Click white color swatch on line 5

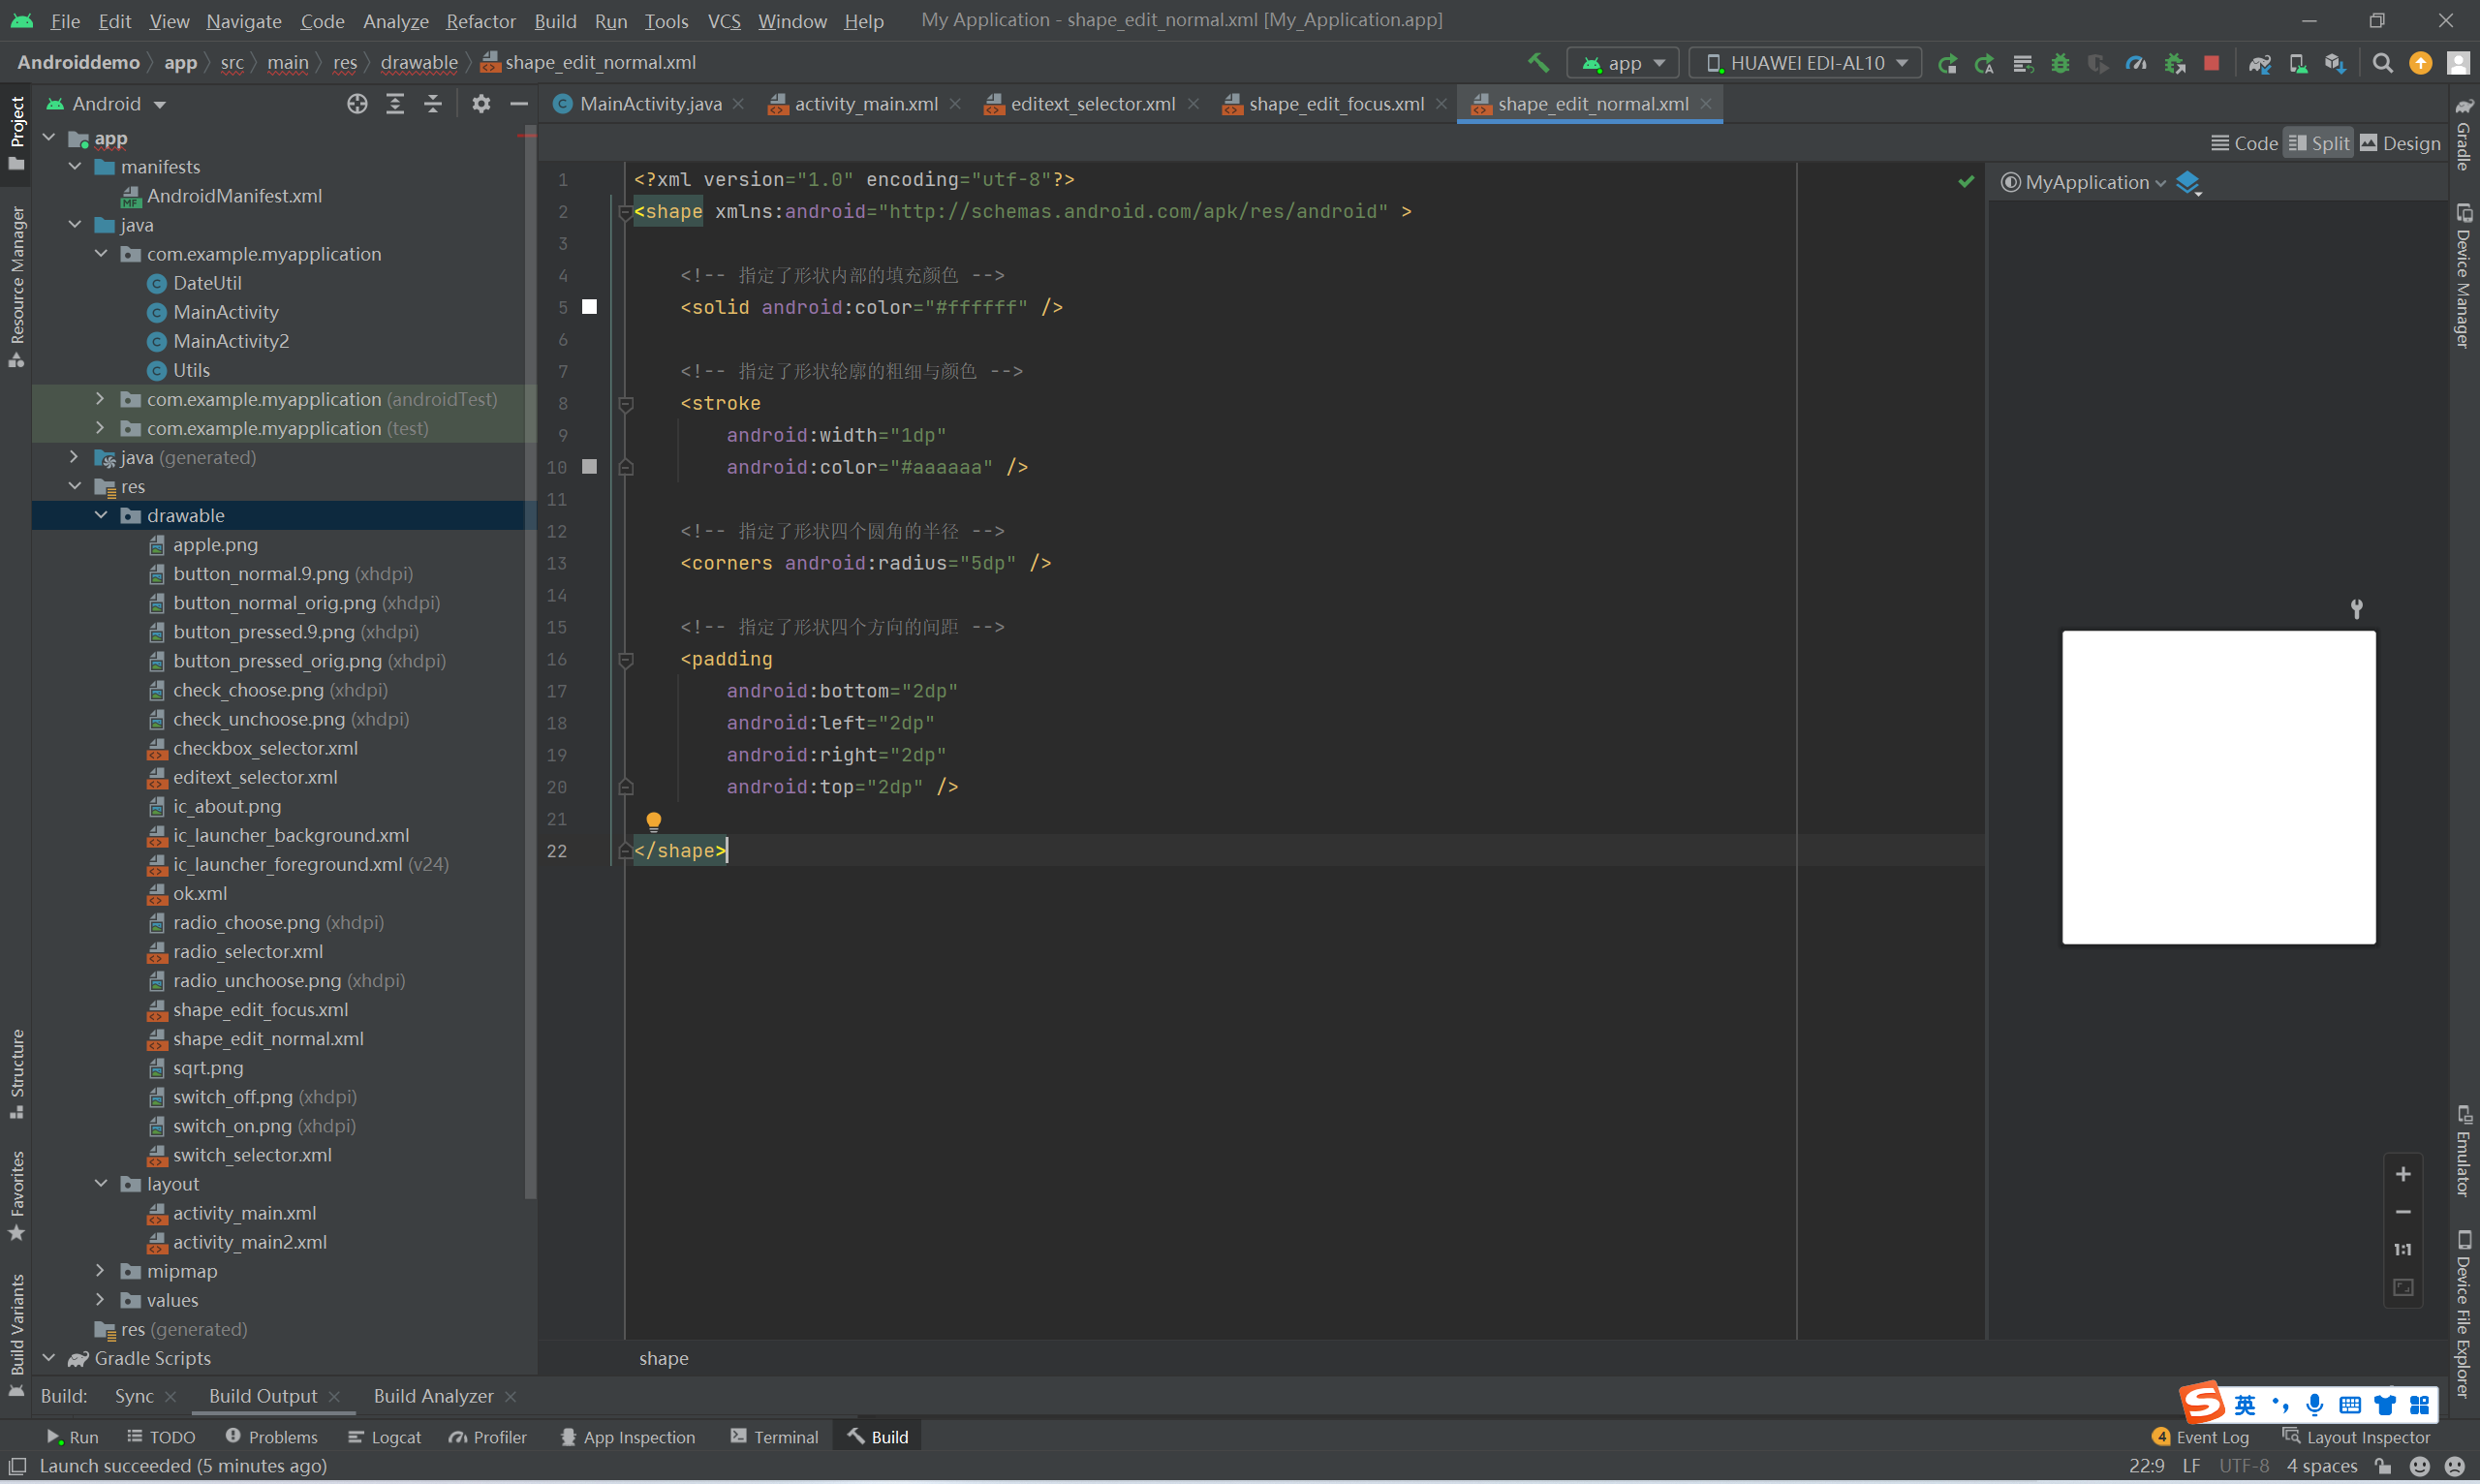point(590,307)
